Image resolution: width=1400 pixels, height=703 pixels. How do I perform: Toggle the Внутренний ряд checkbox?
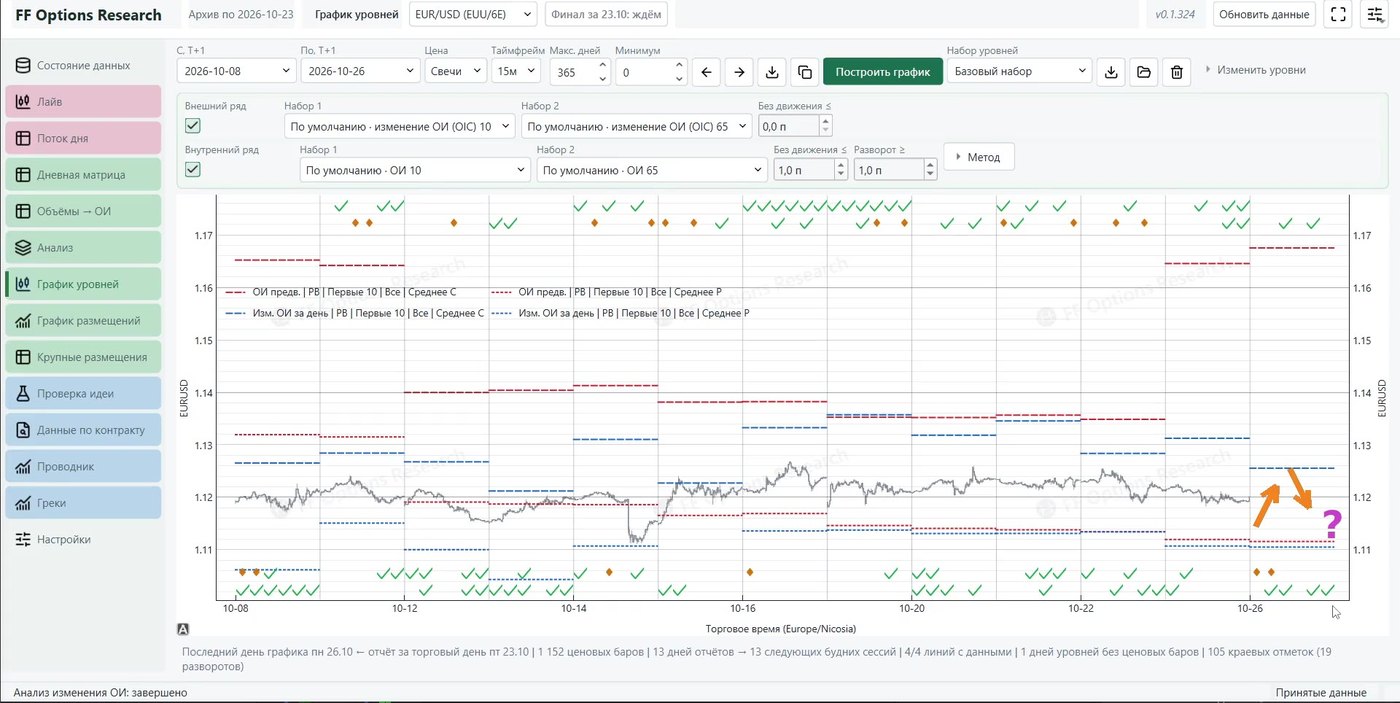click(x=193, y=169)
